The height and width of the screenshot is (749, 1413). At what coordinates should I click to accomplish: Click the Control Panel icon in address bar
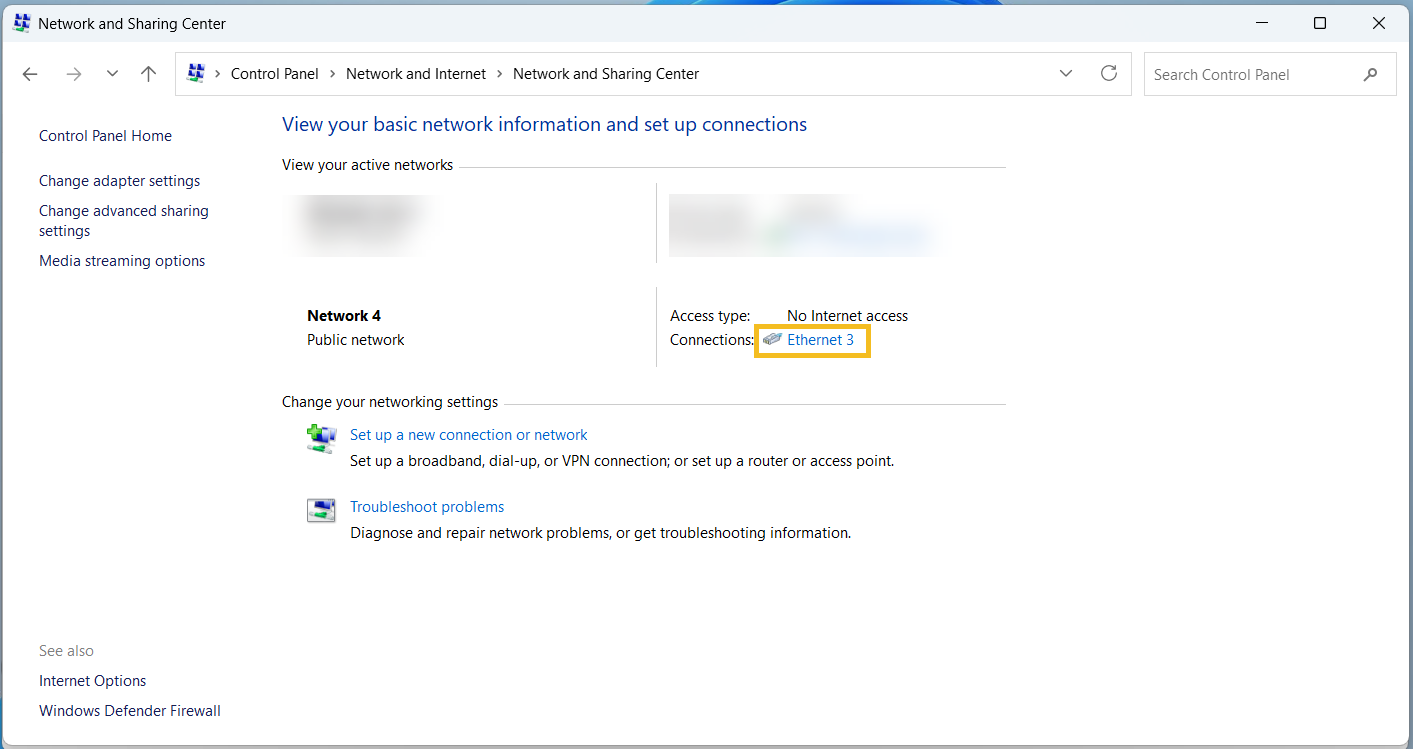(x=196, y=74)
